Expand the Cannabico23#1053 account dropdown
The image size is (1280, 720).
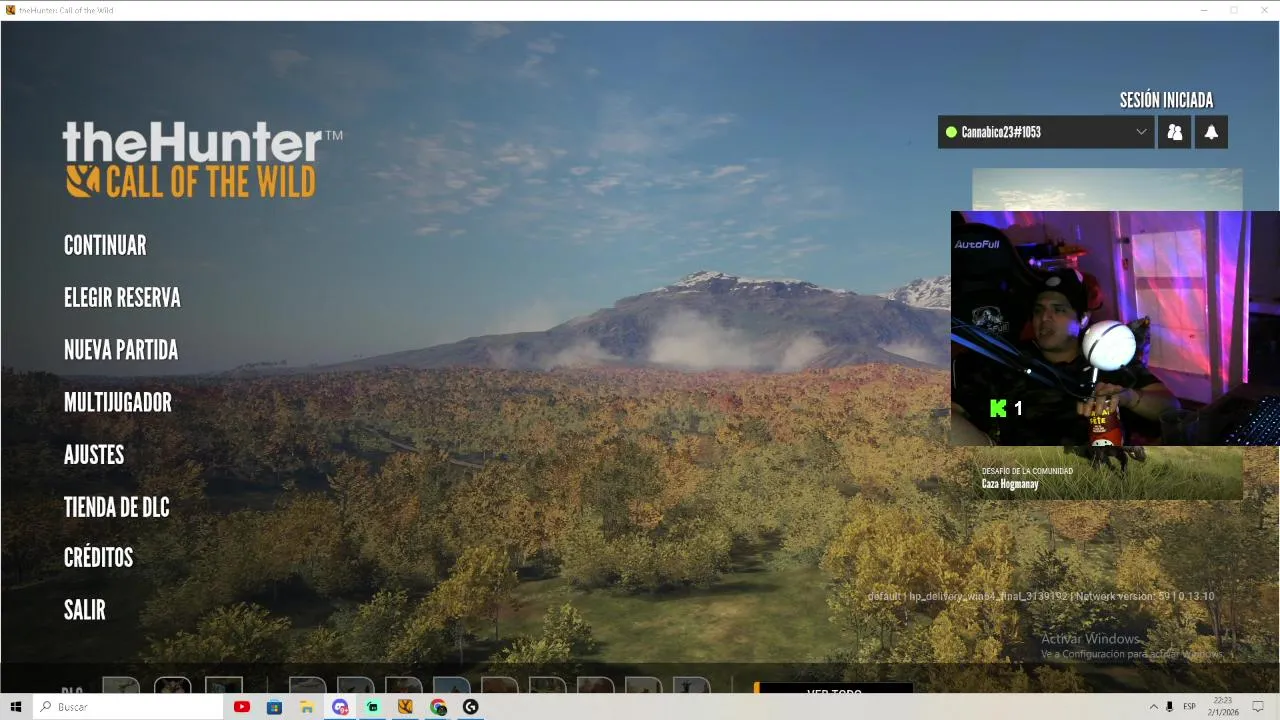1046,132
